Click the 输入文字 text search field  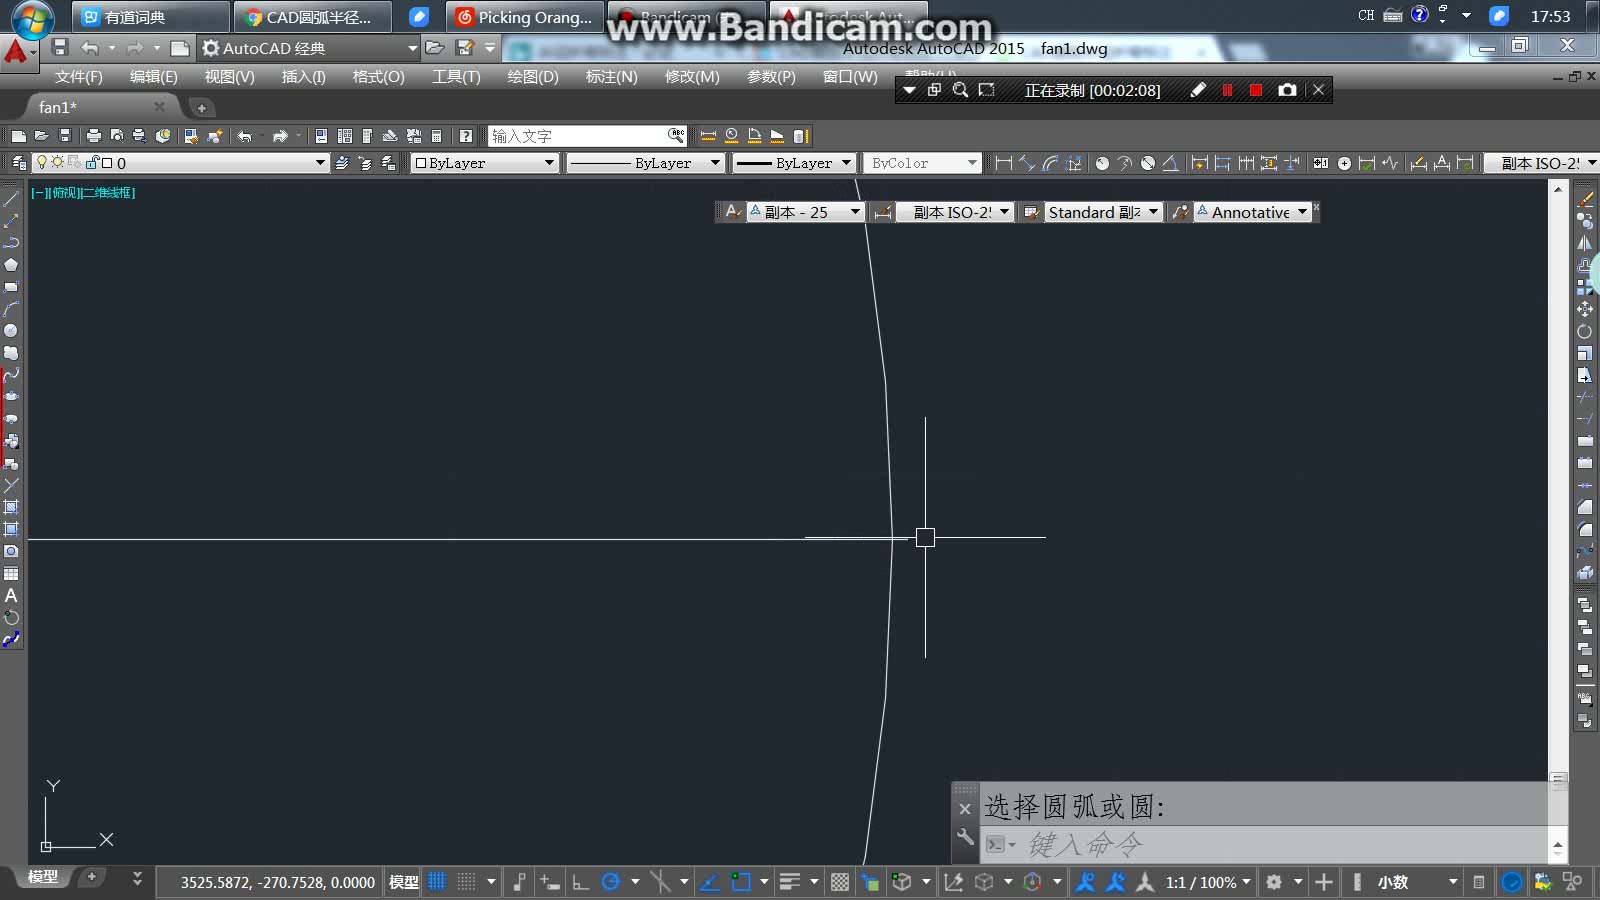click(577, 136)
